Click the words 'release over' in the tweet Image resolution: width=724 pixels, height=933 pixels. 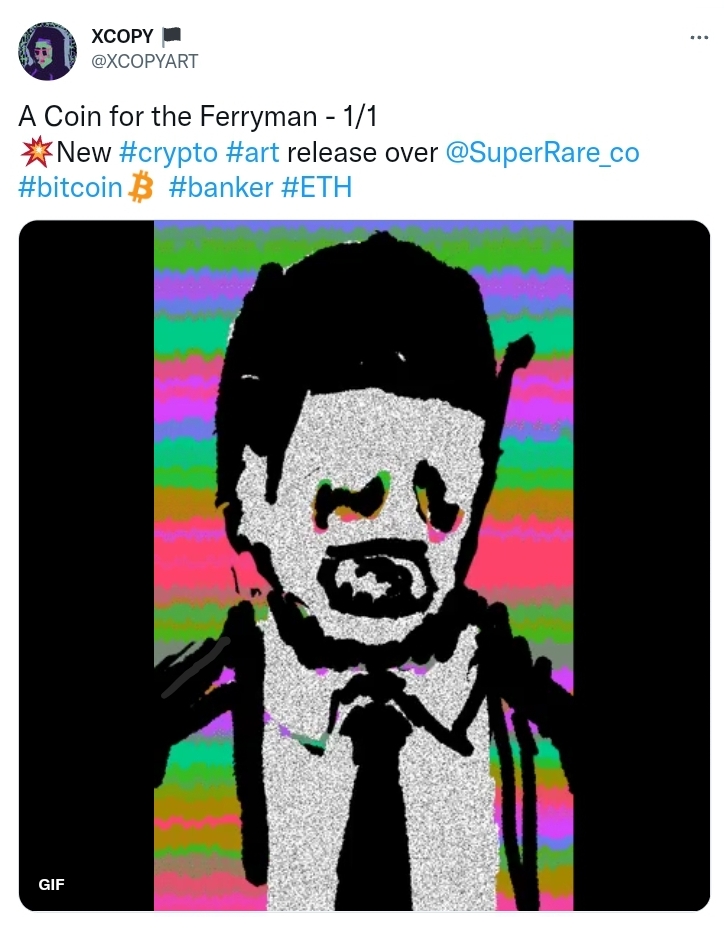[x=362, y=153]
